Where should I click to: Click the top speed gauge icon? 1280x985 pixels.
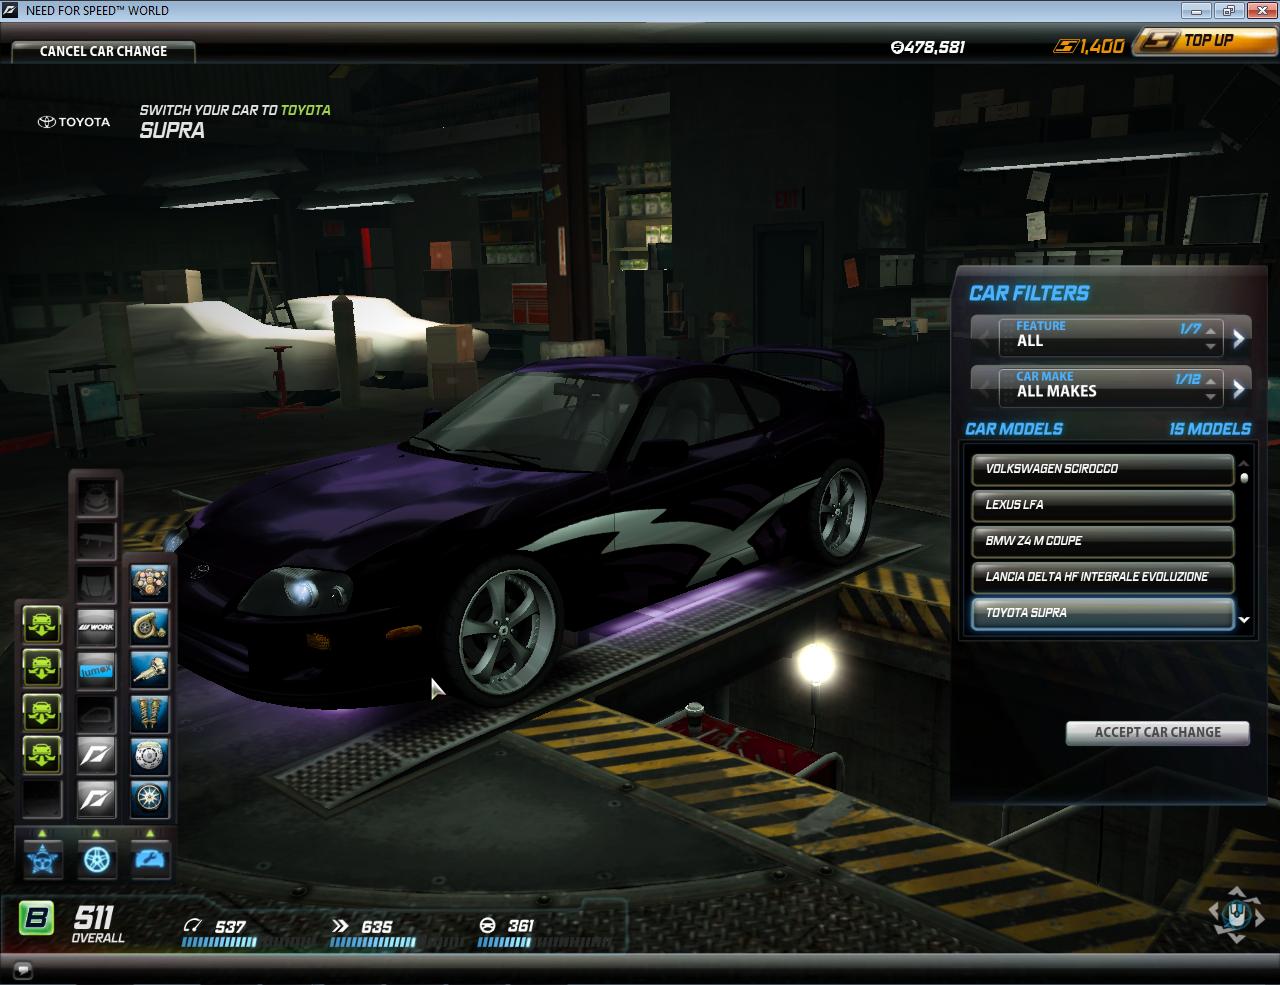(x=194, y=926)
